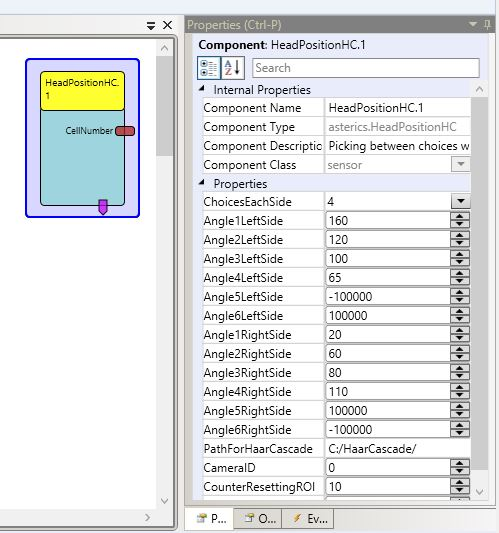This screenshot has width=499, height=533.
Task: Open the Component Class dropdown
Action: pyautogui.click(x=461, y=164)
